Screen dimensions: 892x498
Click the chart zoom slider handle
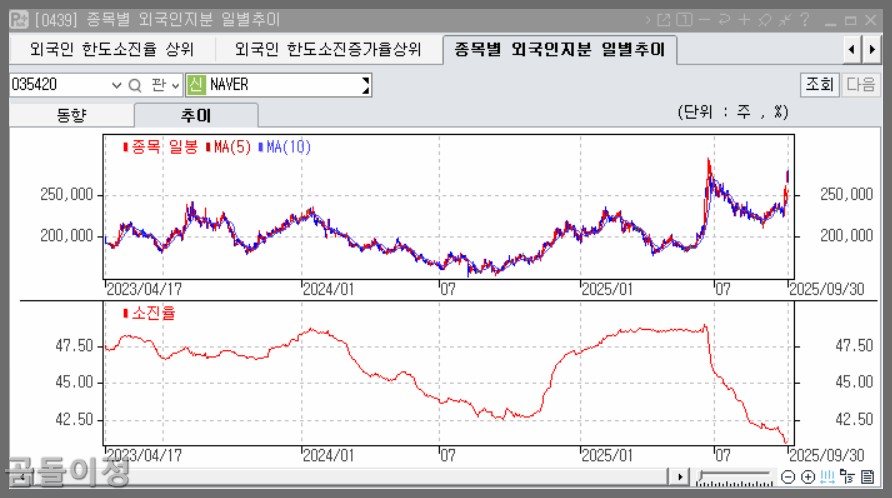pyautogui.click(x=701, y=474)
